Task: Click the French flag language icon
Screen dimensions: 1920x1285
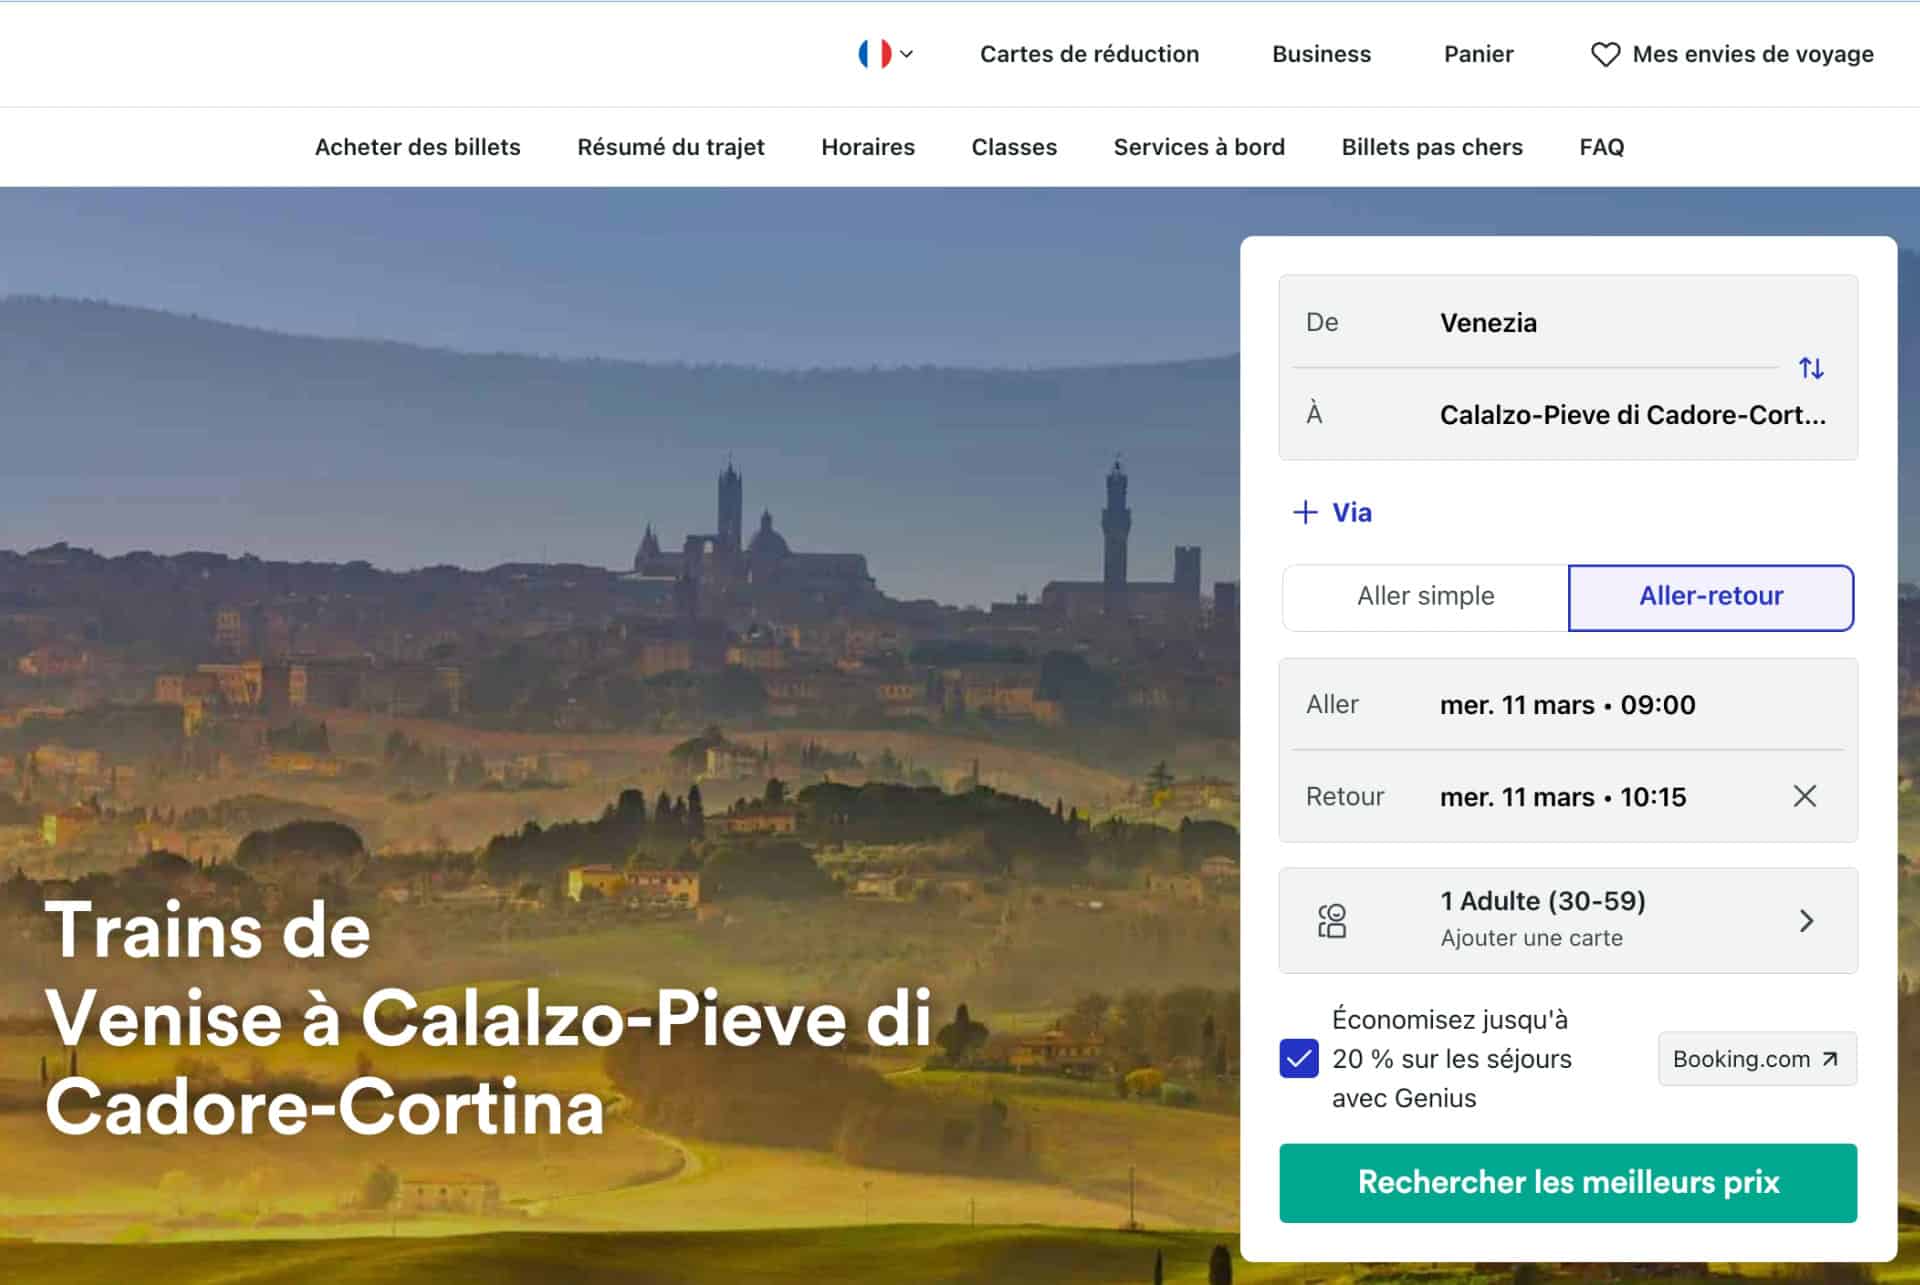Action: (874, 52)
